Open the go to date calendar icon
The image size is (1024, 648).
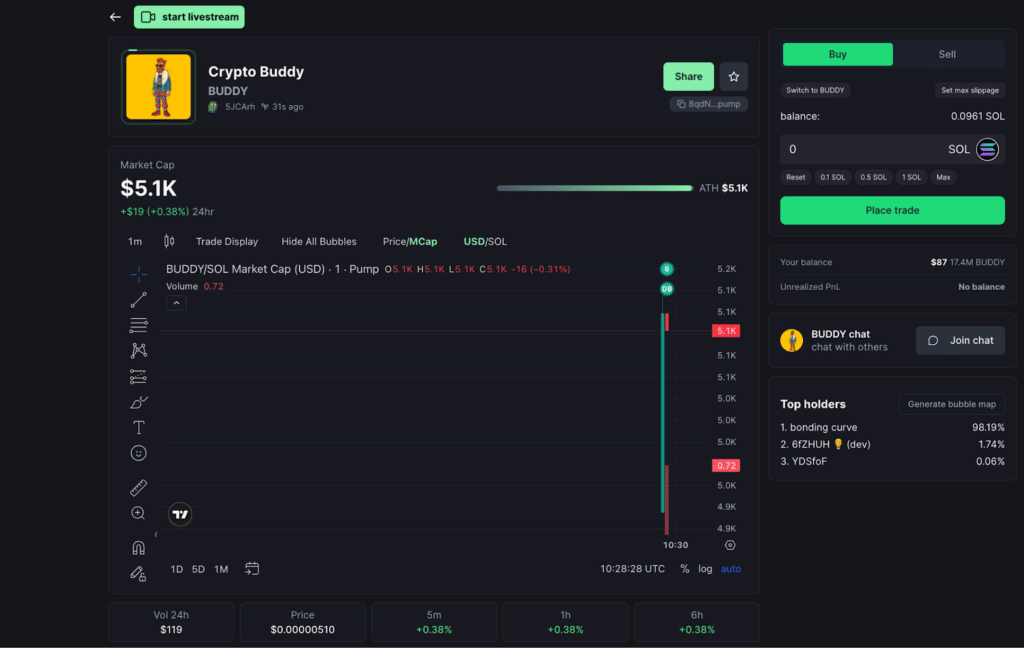click(252, 569)
